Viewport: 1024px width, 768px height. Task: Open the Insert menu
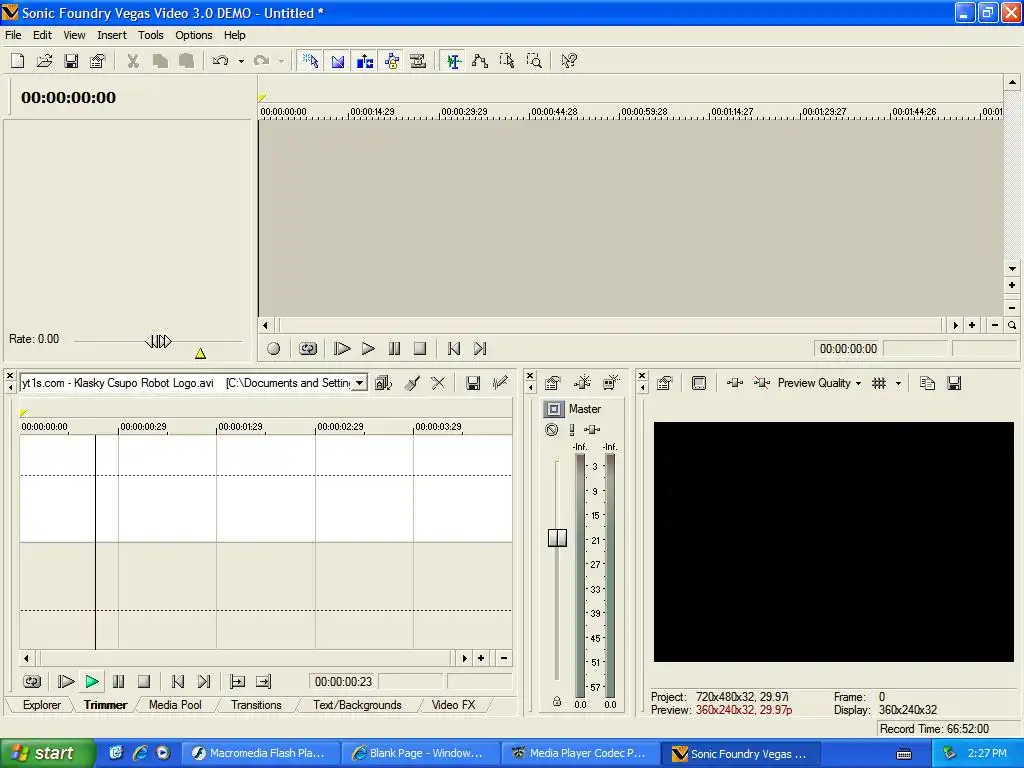112,35
